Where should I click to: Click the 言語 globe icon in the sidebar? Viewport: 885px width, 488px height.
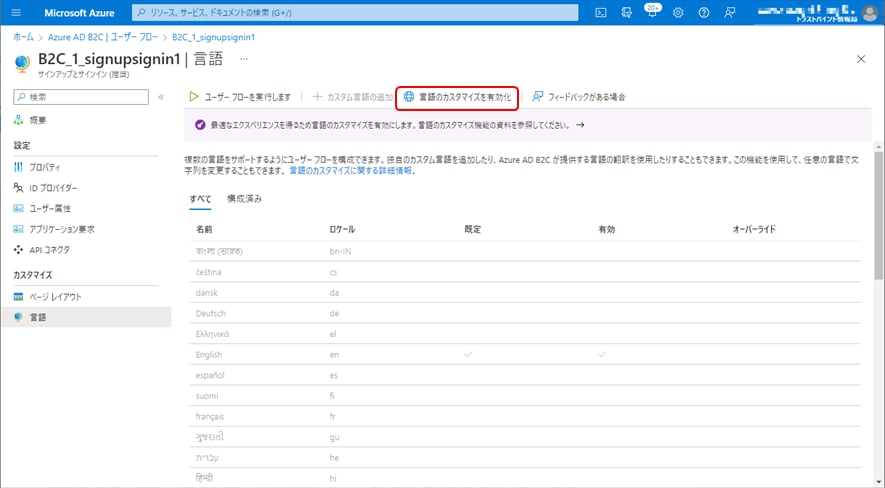pos(19,317)
